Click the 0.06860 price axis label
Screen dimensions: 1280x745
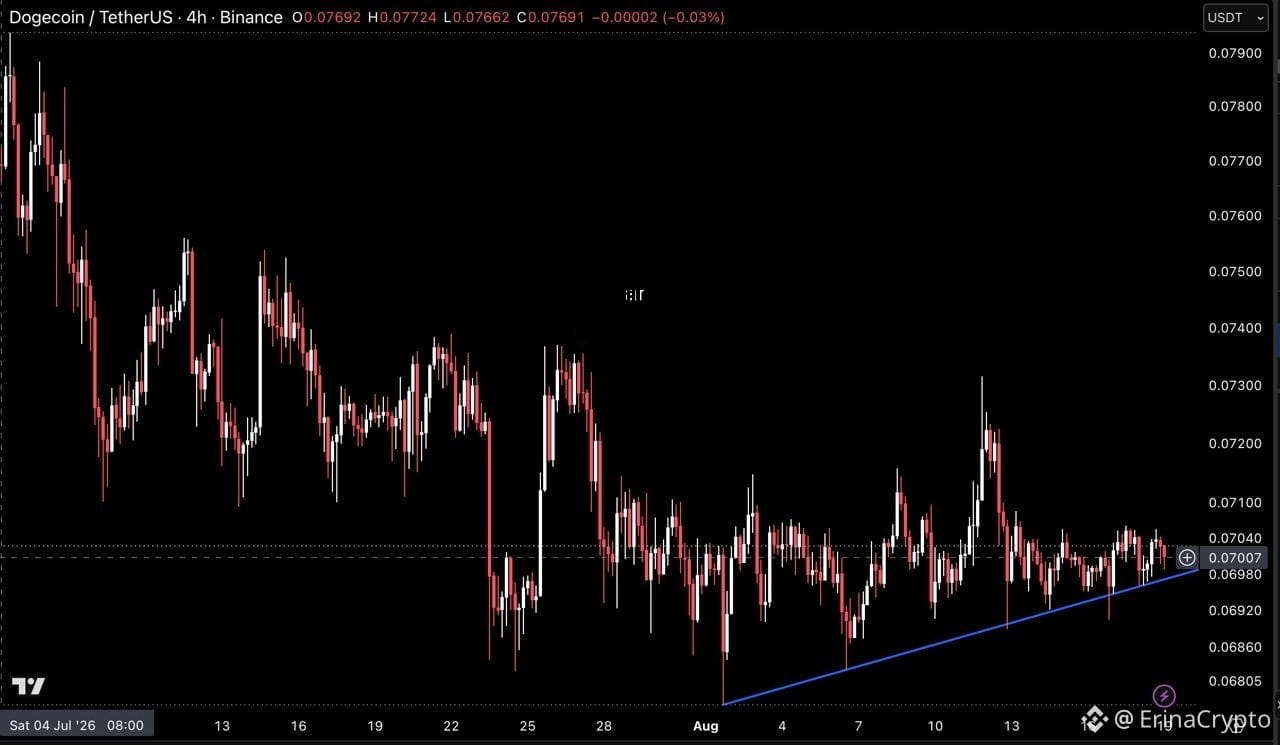coord(1236,647)
